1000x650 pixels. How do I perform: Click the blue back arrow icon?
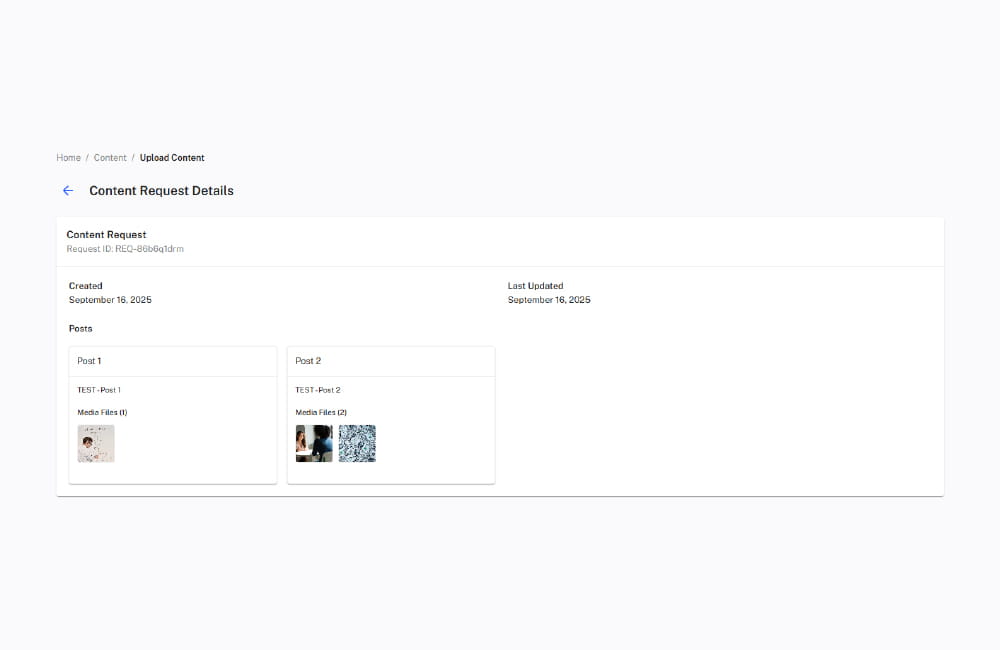coord(68,190)
